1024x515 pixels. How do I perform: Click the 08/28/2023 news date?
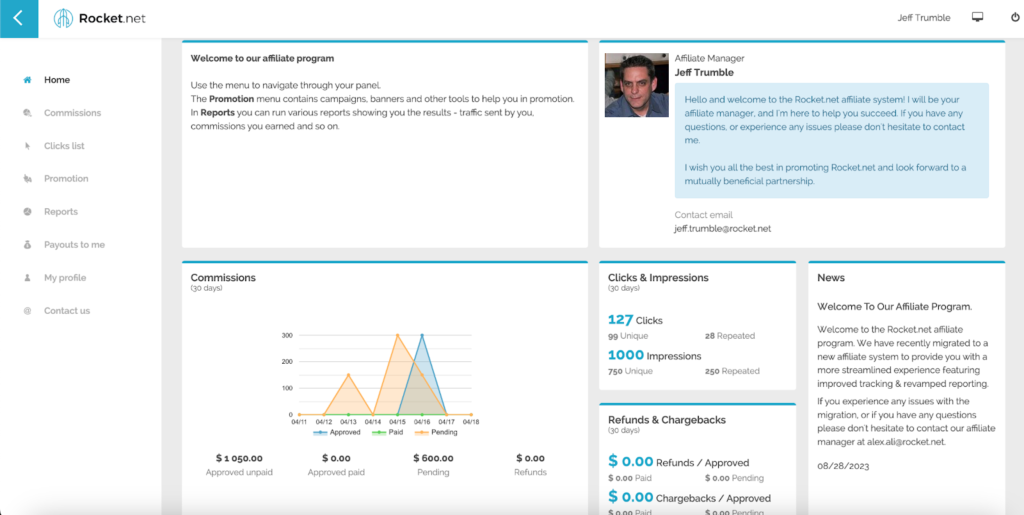843,467
